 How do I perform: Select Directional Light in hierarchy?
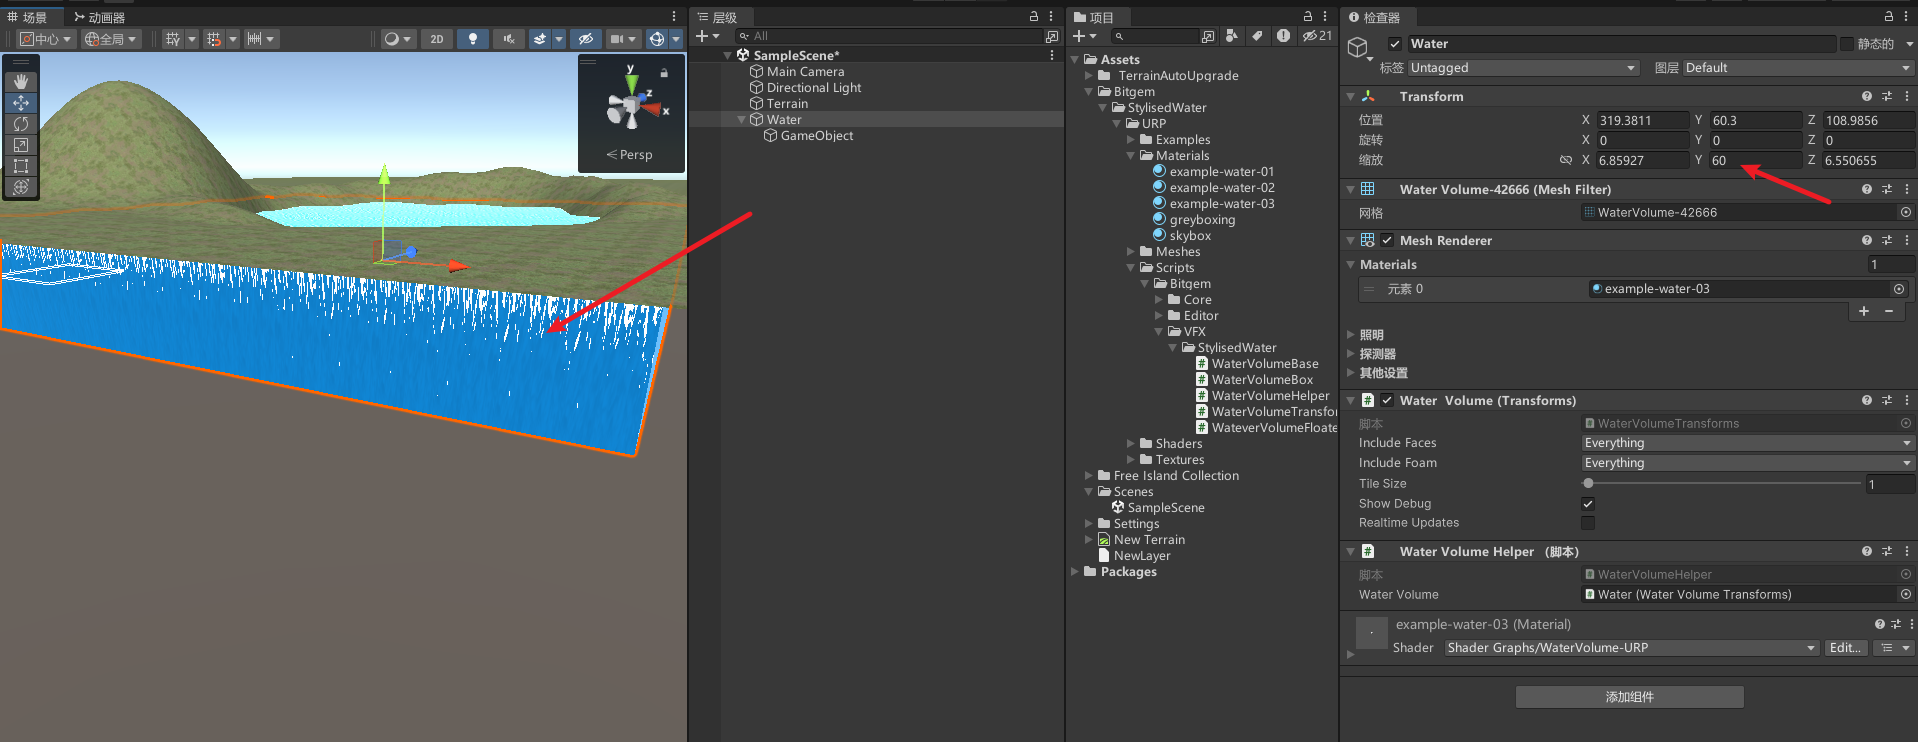coord(813,88)
